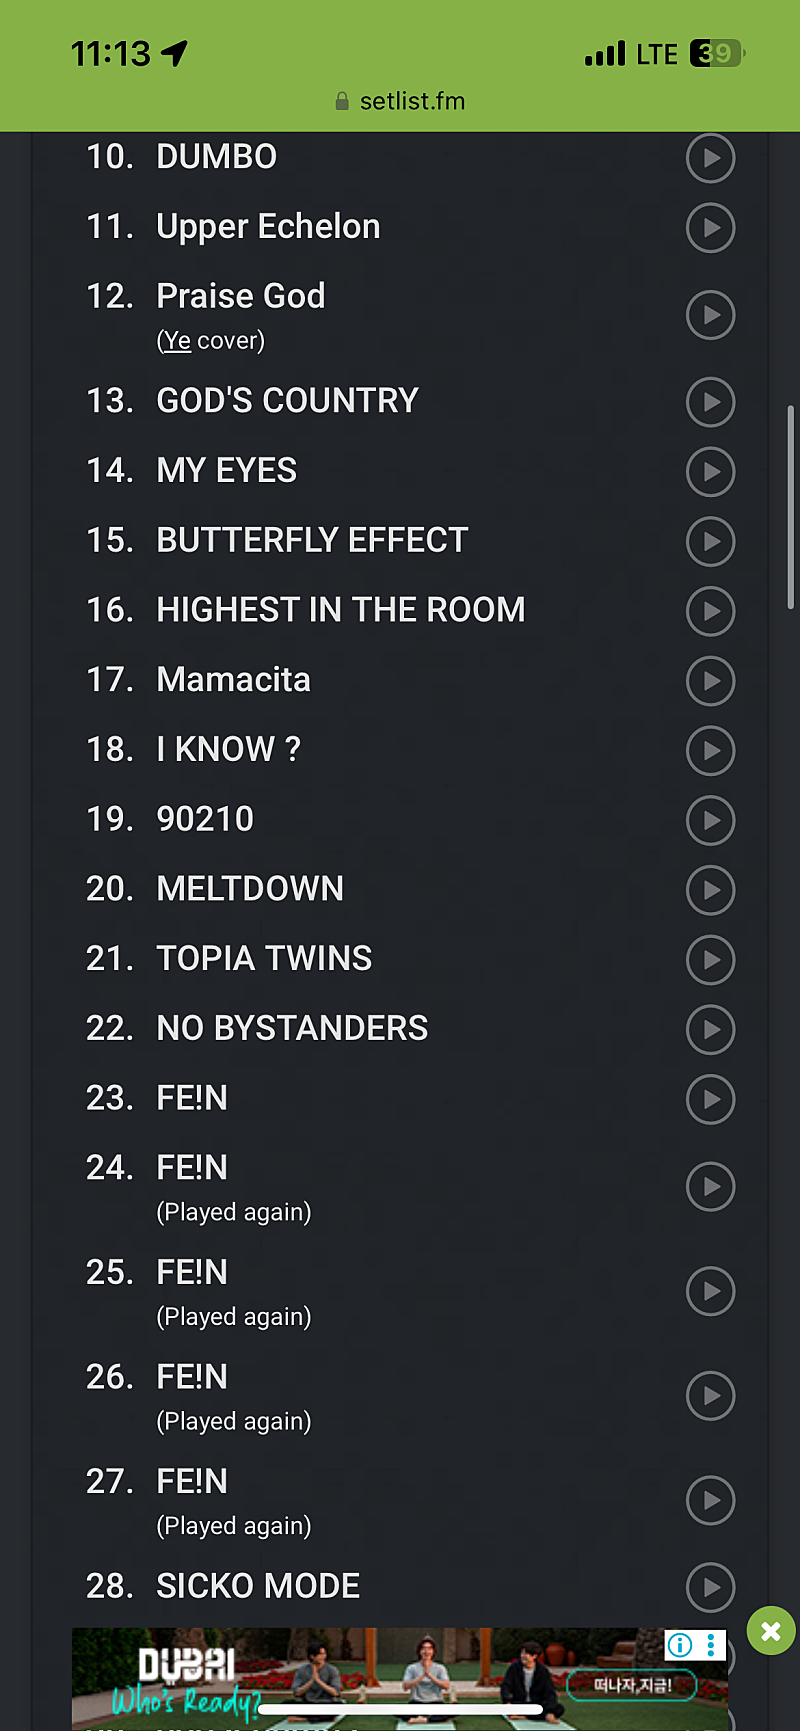Tap the setlist.fm address bar

tap(400, 101)
